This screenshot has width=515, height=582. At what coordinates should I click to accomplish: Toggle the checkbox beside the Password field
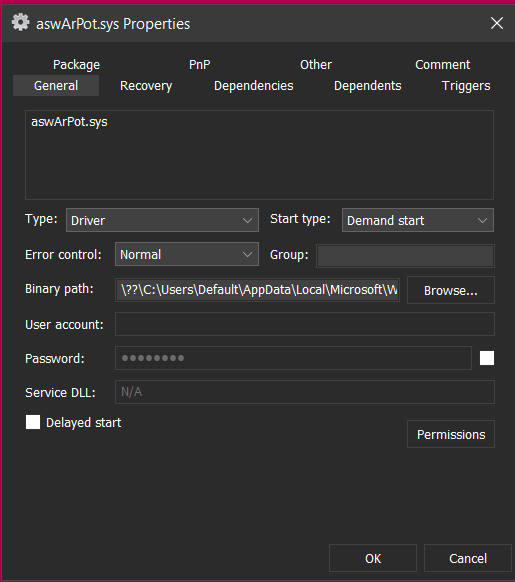click(x=487, y=358)
